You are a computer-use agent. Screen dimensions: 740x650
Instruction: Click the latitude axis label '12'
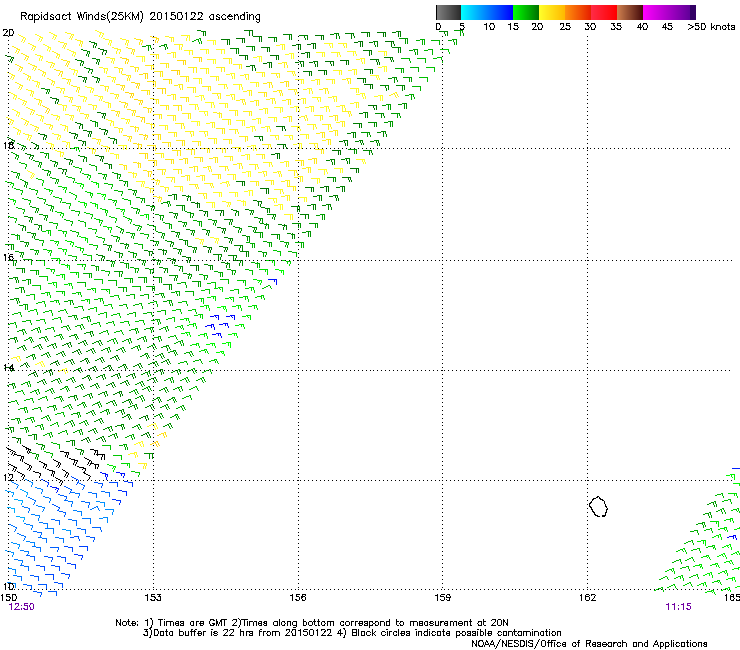point(8,477)
